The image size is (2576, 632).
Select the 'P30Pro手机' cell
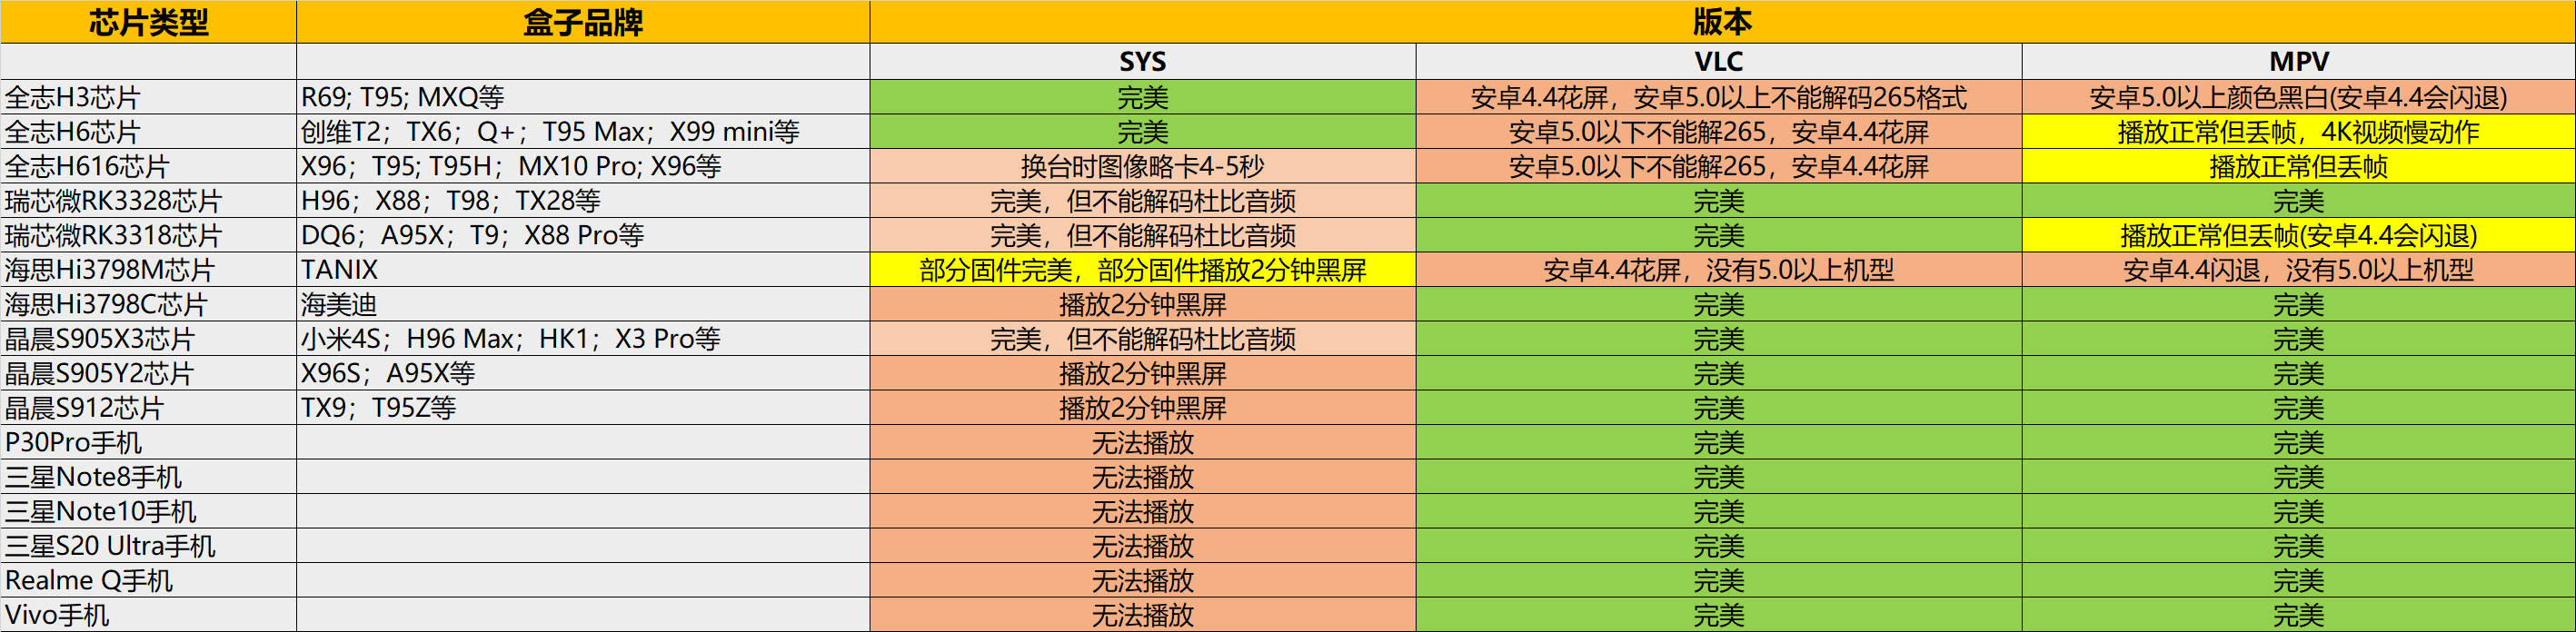click(148, 442)
